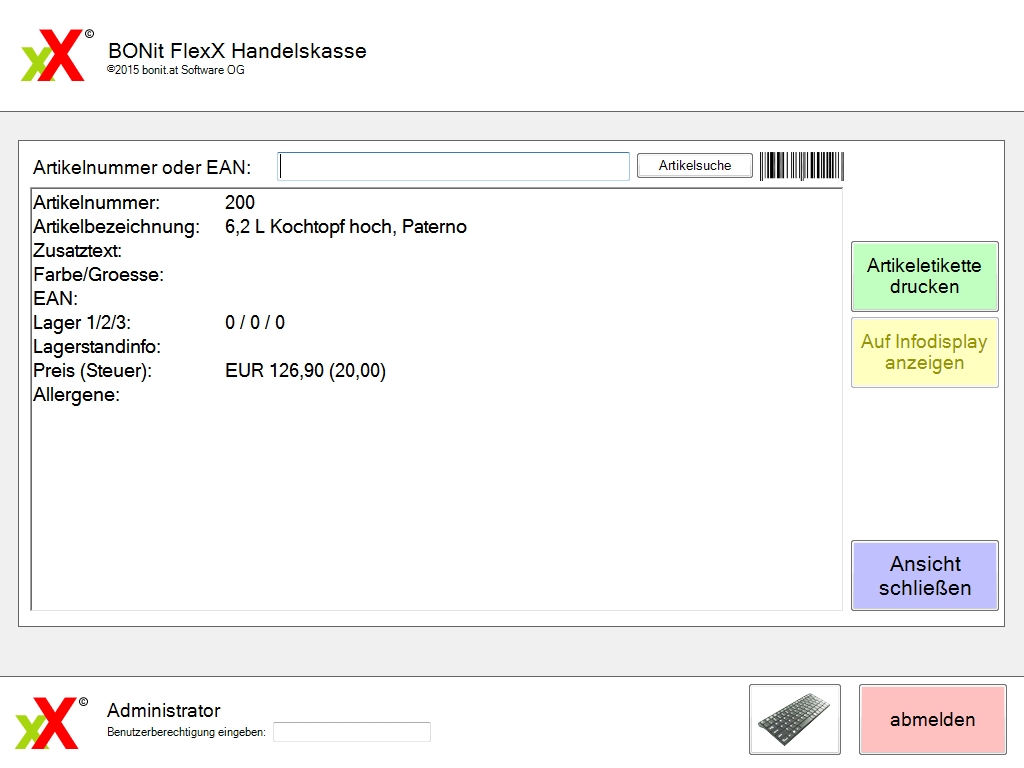Viewport: 1024px width, 768px height.
Task: Click the Artikelsuche button
Action: point(695,165)
